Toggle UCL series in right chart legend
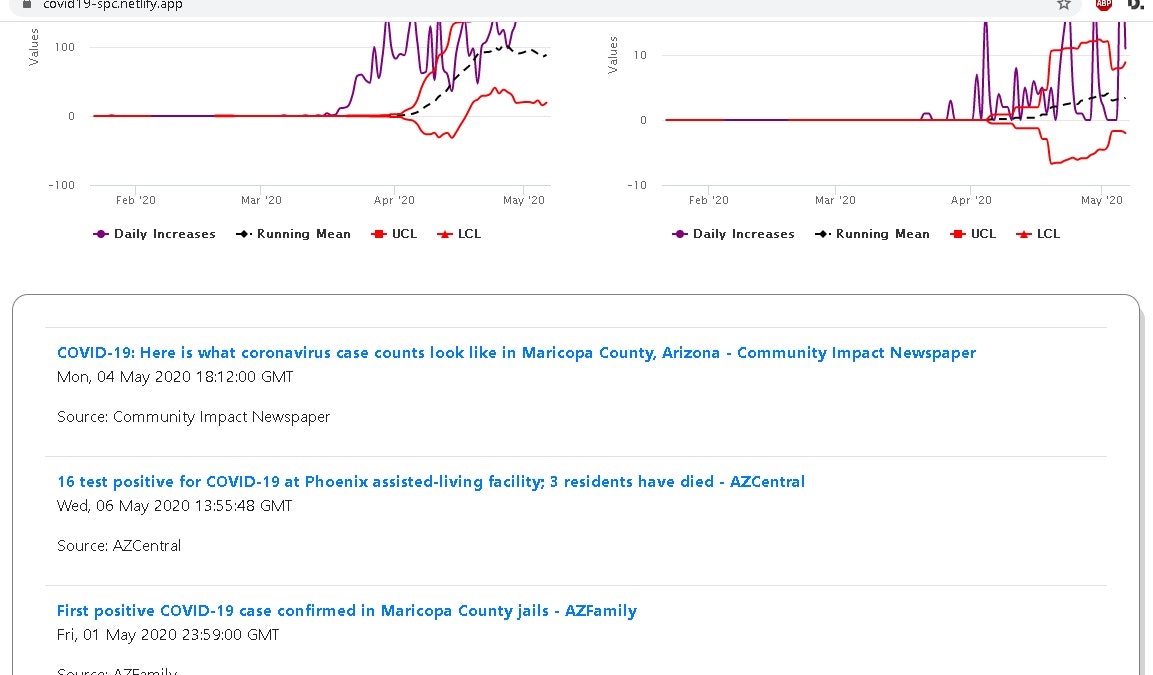1153x675 pixels. click(974, 234)
